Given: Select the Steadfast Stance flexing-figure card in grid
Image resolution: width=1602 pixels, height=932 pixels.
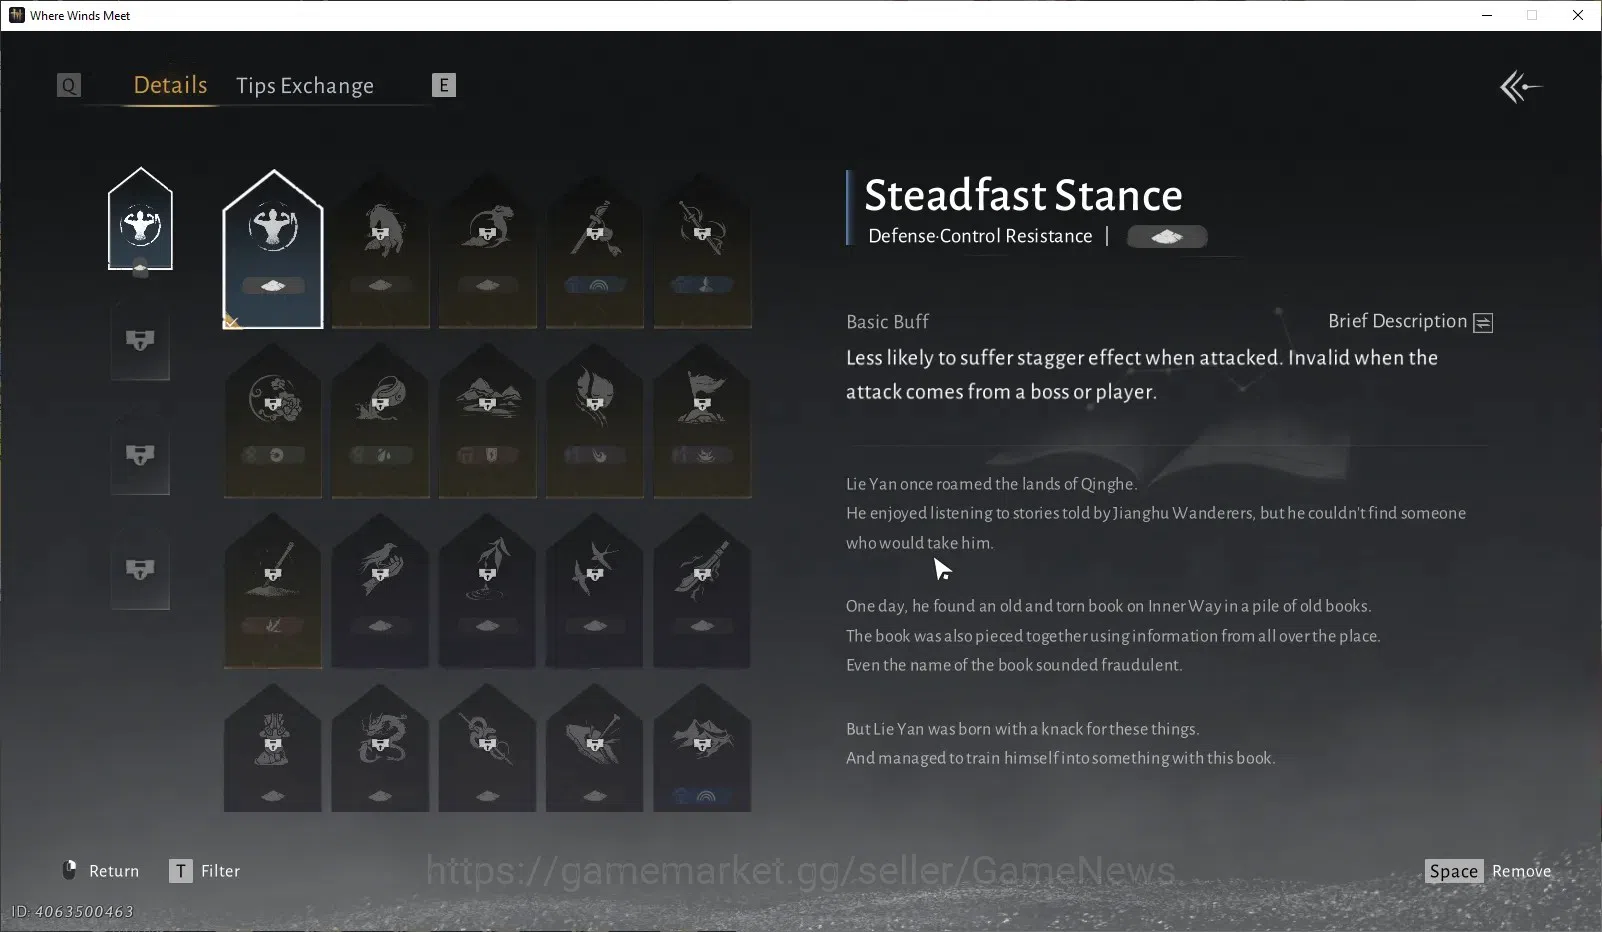Looking at the screenshot, I should [273, 249].
